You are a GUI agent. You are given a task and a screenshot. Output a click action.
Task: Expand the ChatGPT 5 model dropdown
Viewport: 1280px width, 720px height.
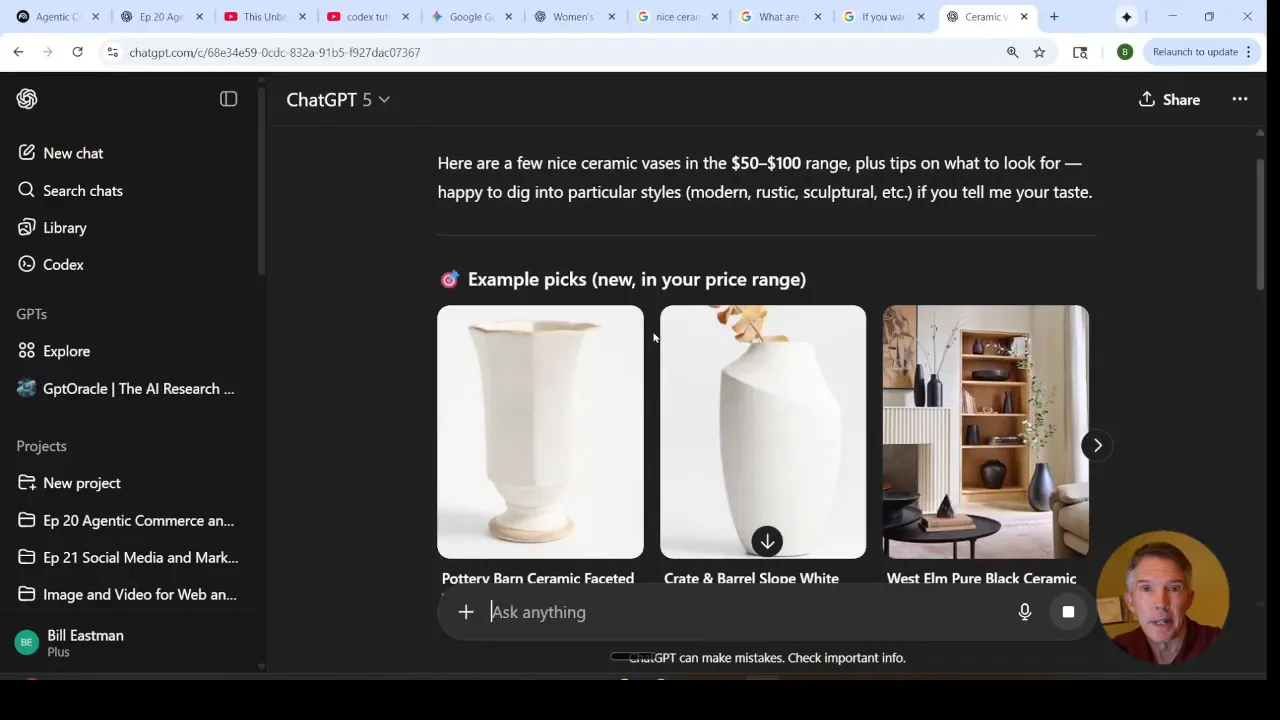coord(338,99)
